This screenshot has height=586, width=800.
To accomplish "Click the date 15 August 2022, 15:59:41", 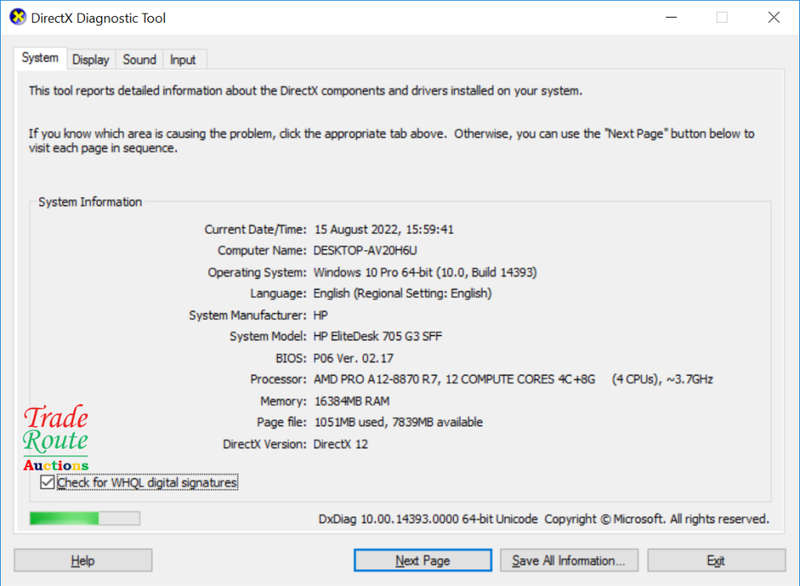I will (x=384, y=230).
